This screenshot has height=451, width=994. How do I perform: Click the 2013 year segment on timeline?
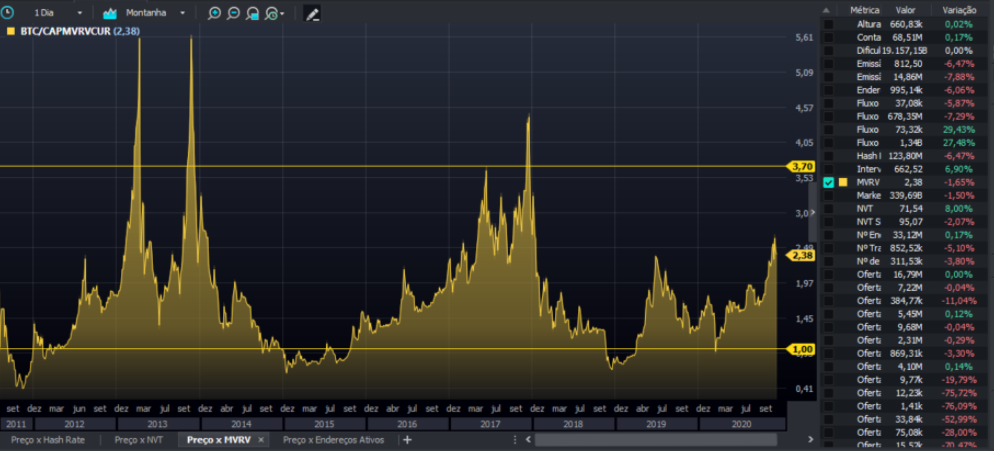158,424
